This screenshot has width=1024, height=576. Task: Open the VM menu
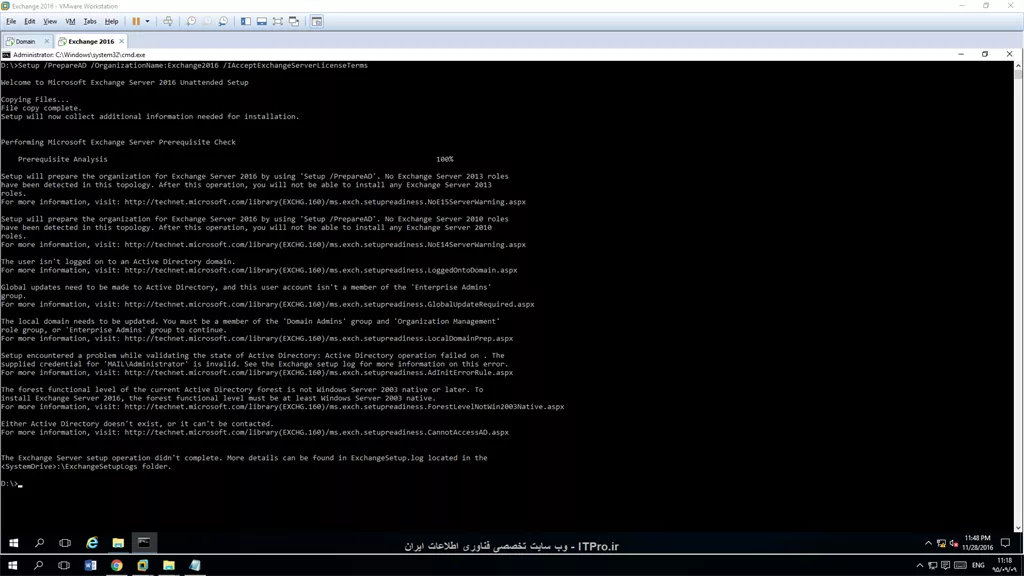[x=70, y=22]
